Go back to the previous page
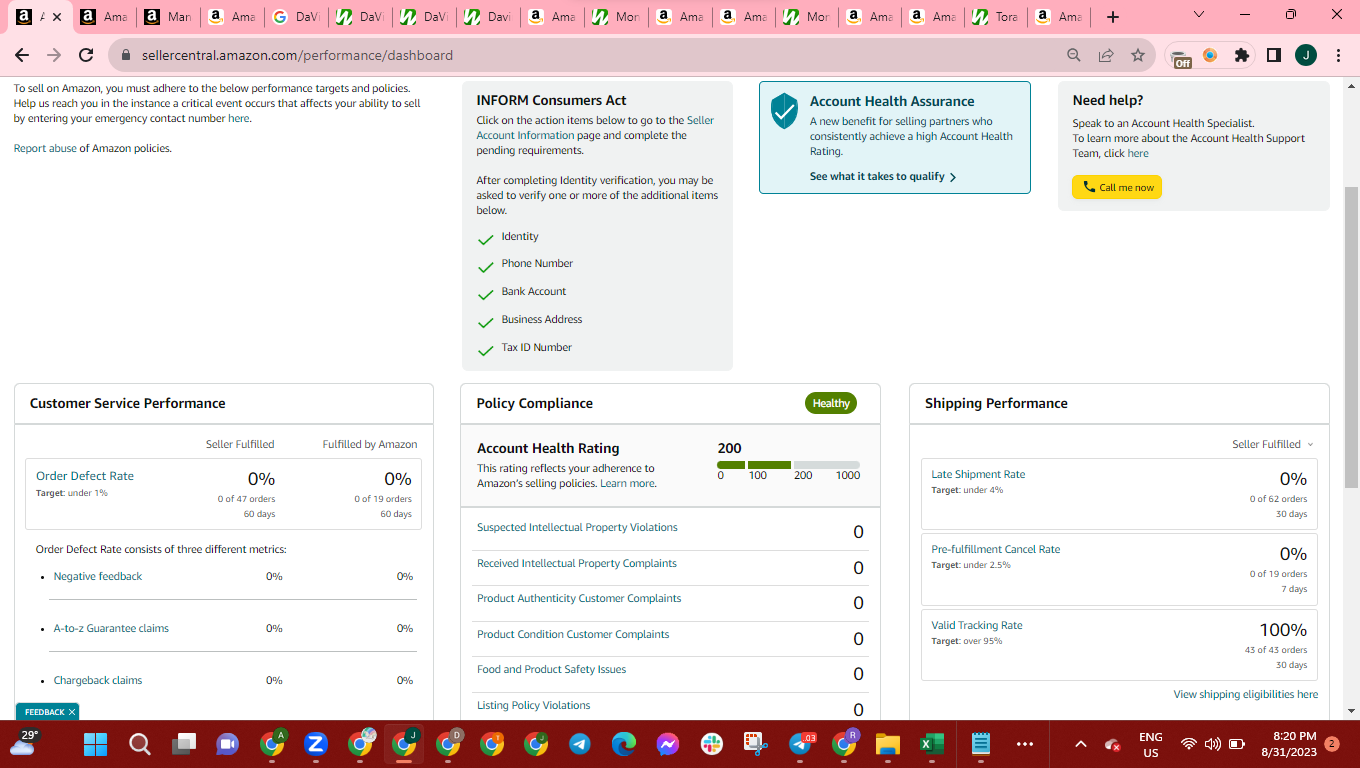1360x768 pixels. (x=22, y=55)
